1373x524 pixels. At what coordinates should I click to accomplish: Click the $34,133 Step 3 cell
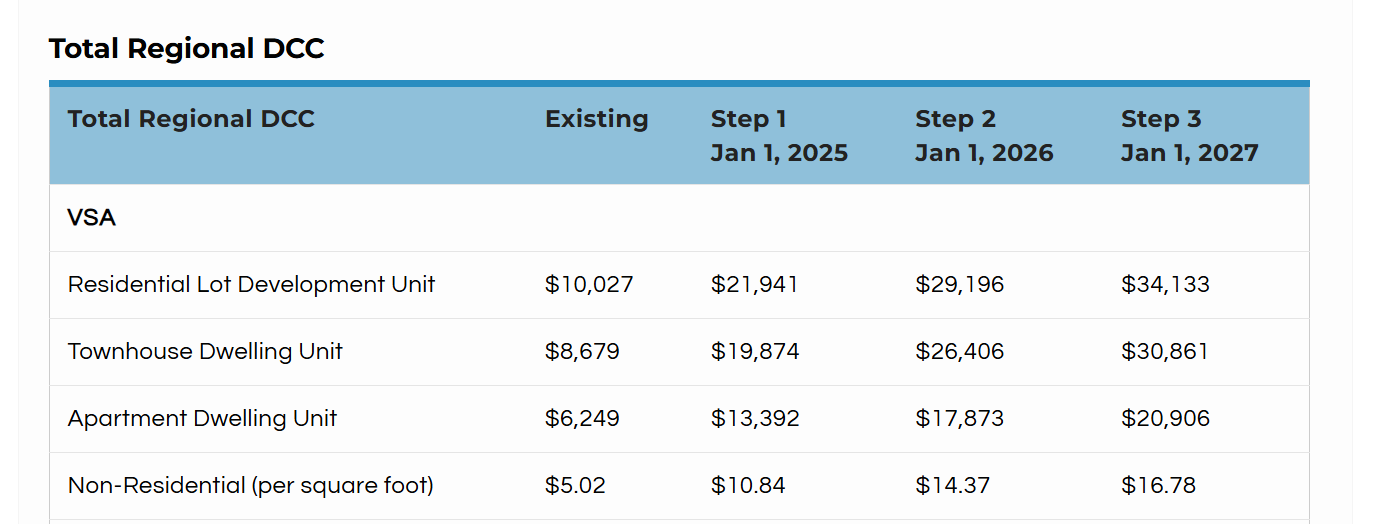1165,285
